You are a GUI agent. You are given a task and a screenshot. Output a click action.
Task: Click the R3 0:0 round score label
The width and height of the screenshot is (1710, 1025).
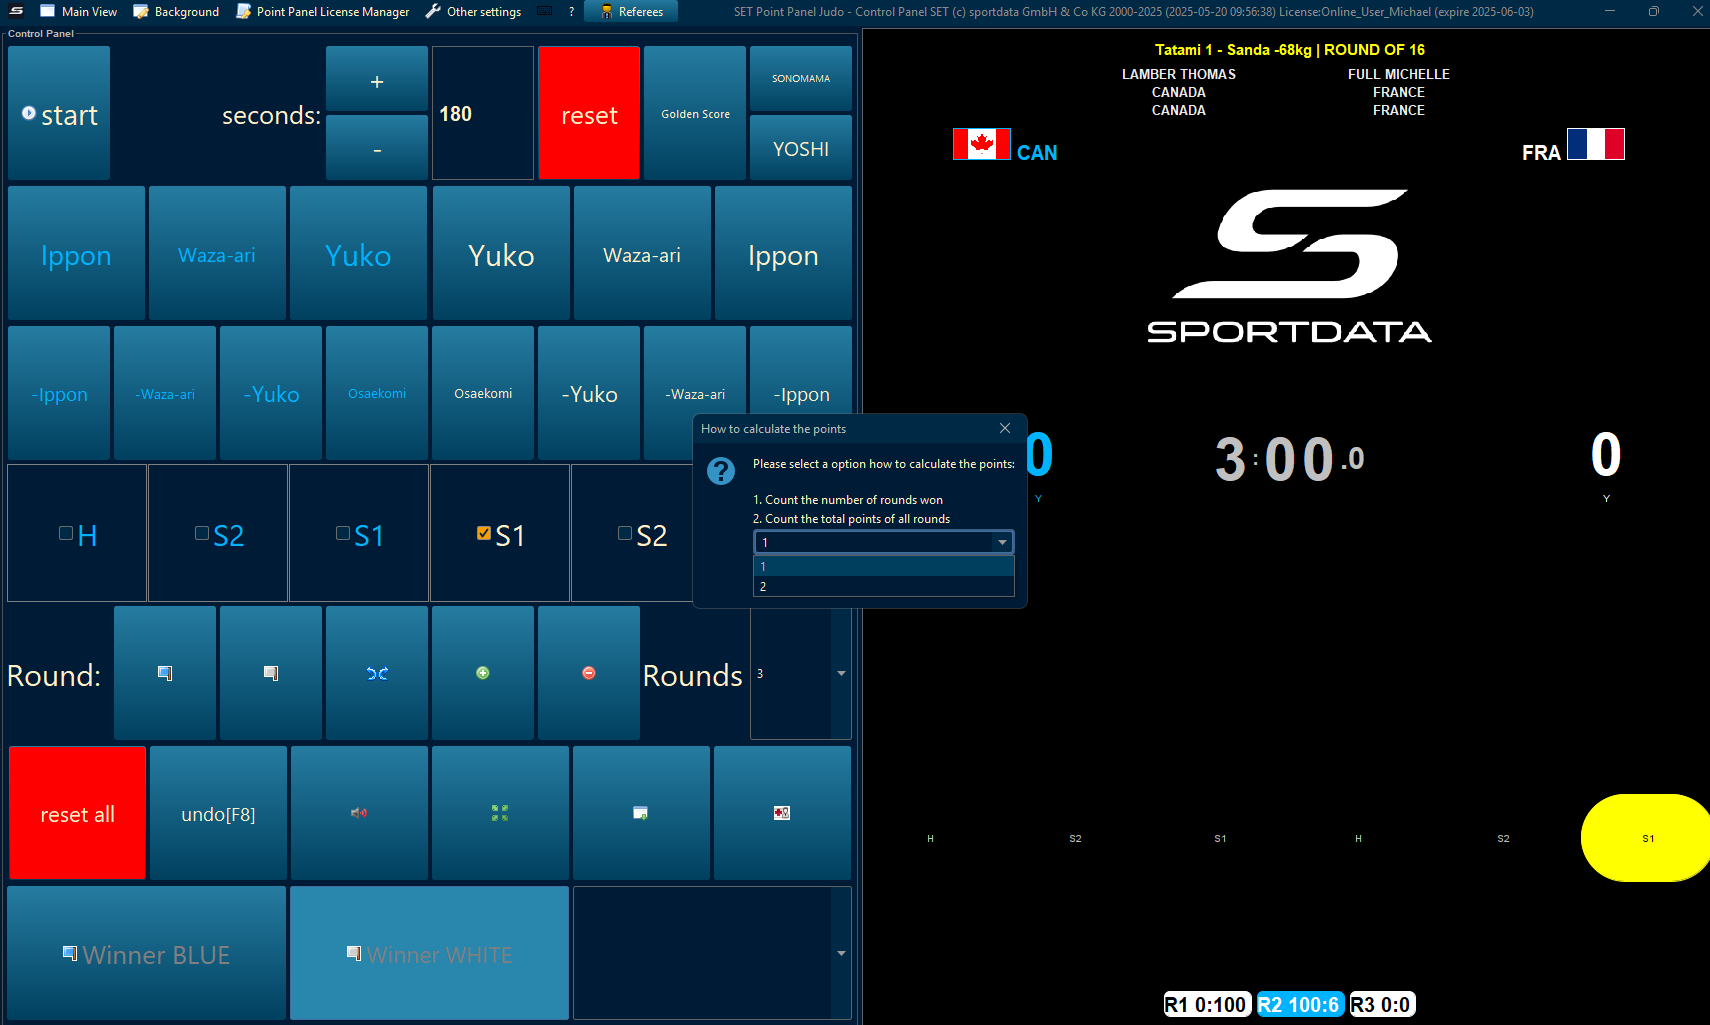pyautogui.click(x=1382, y=1004)
